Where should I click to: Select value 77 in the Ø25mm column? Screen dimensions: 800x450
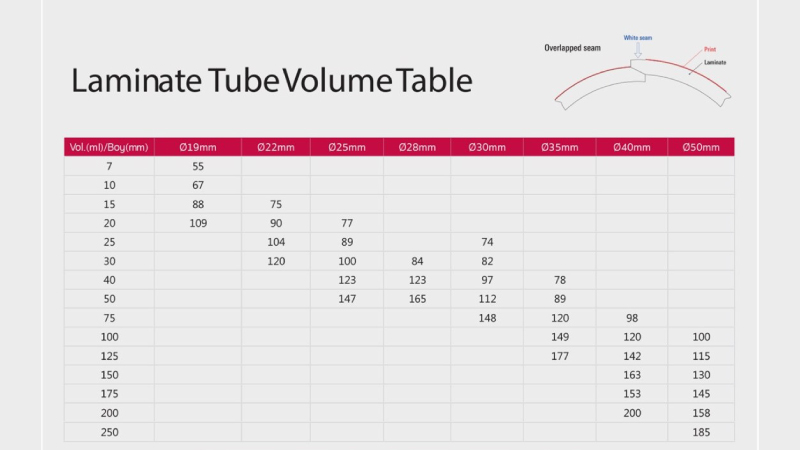pos(347,223)
